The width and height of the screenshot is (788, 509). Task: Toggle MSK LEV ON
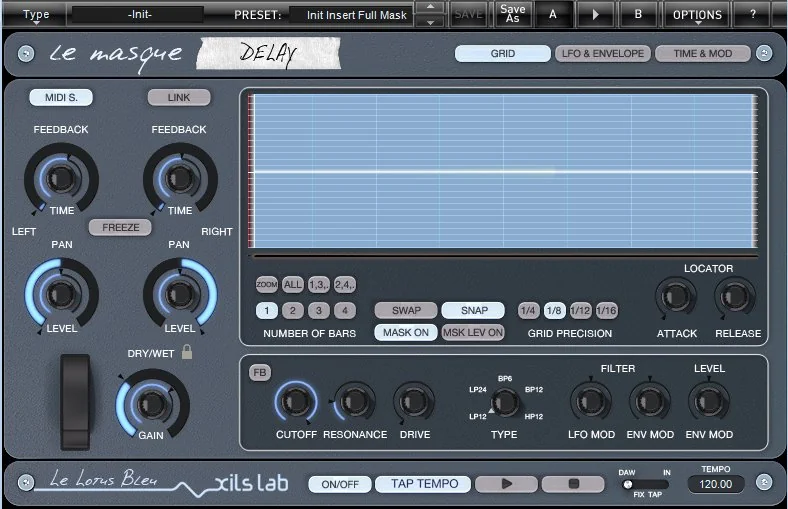coord(473,332)
